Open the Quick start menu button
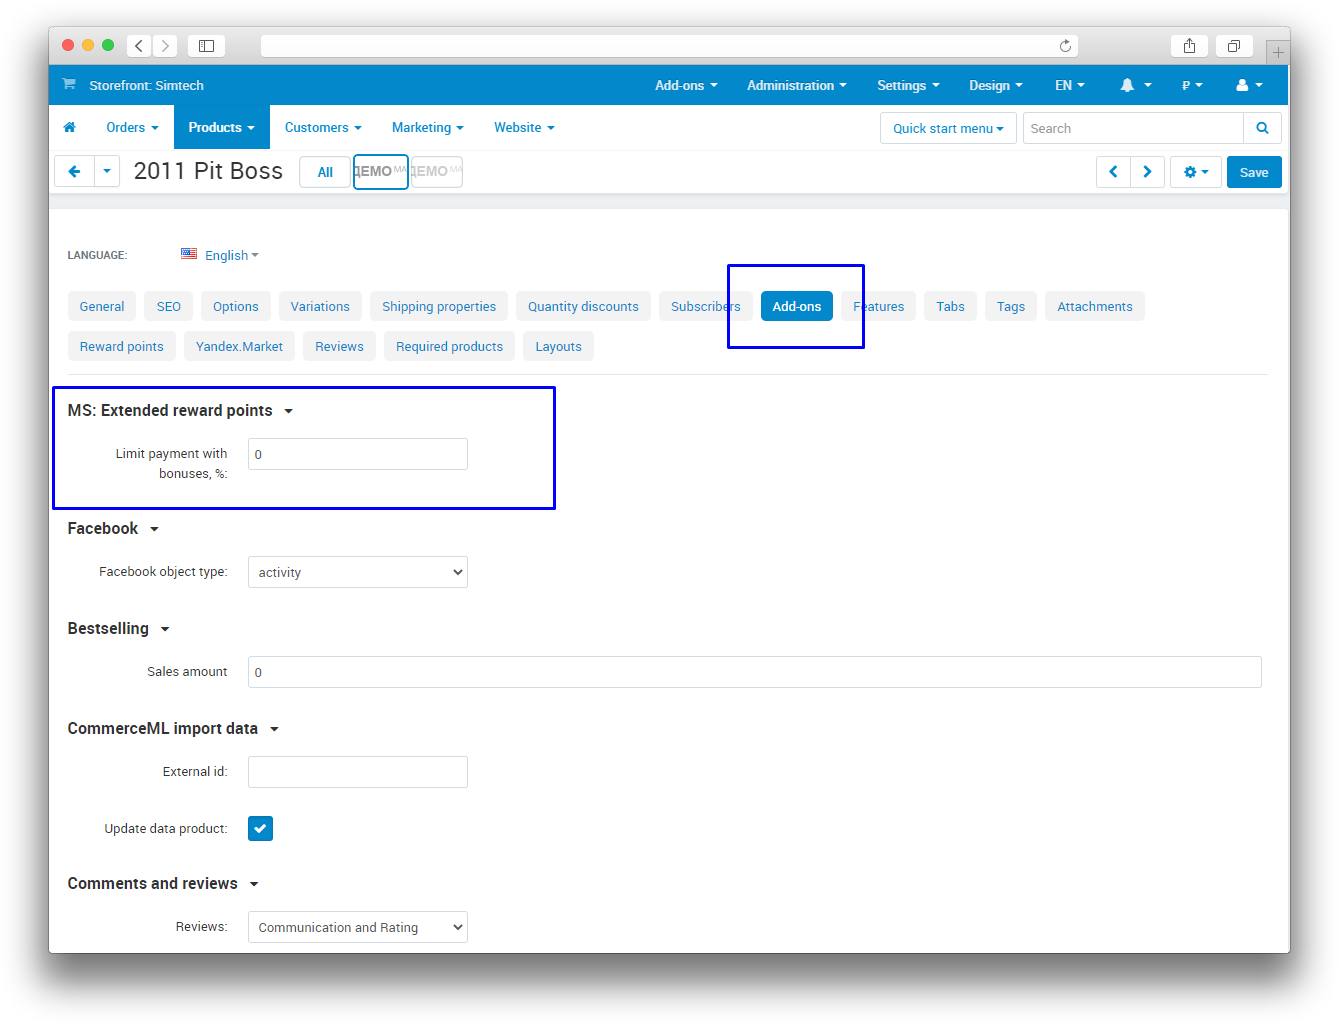1339x1024 pixels. tap(947, 128)
